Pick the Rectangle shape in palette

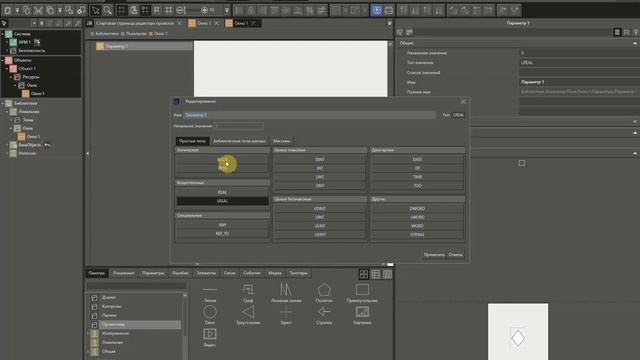(x=362, y=293)
